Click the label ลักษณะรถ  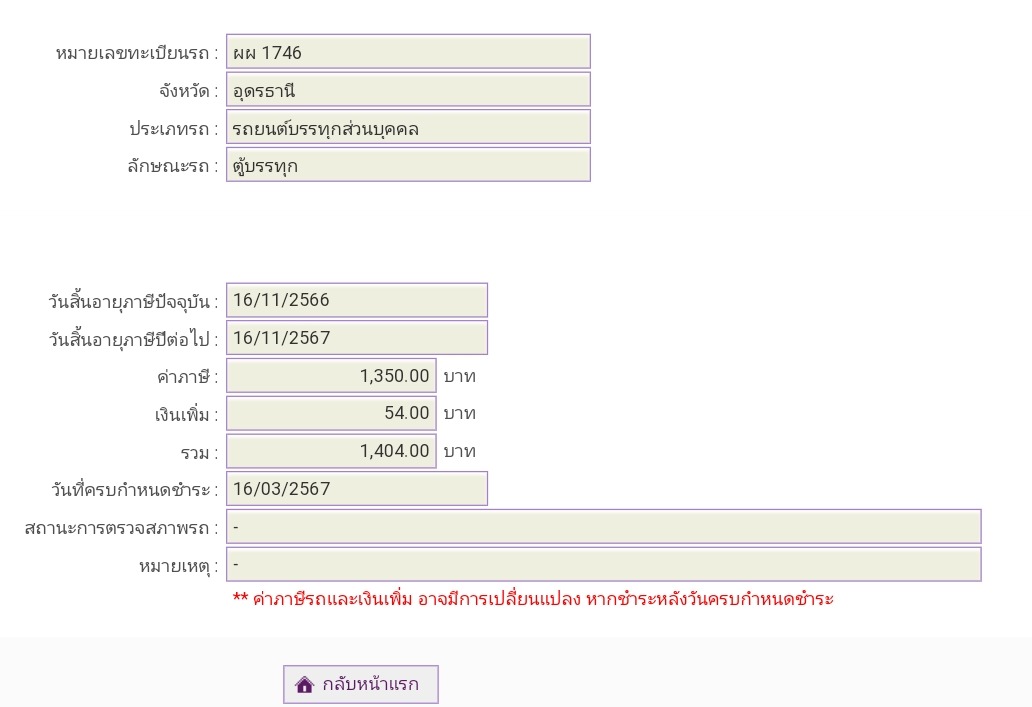(x=172, y=167)
